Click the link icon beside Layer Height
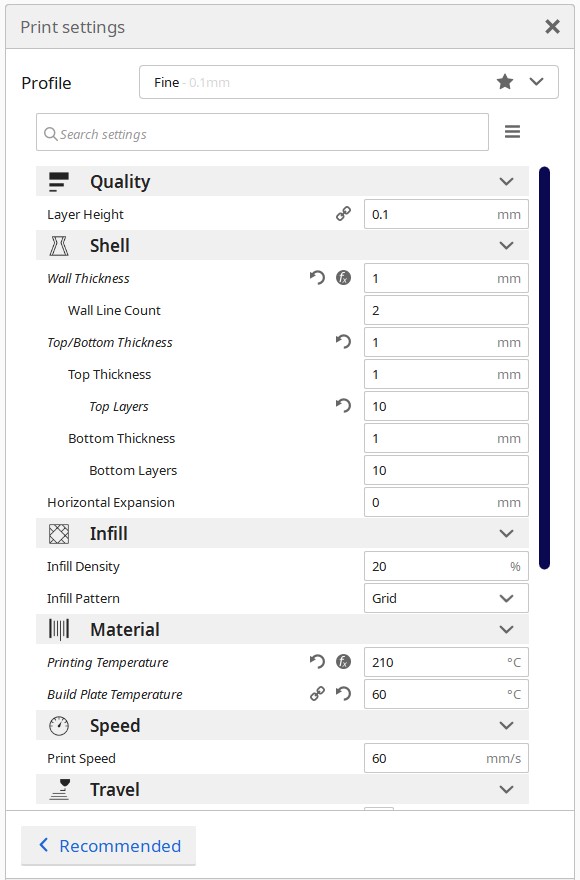This screenshot has width=580, height=880. click(x=343, y=214)
